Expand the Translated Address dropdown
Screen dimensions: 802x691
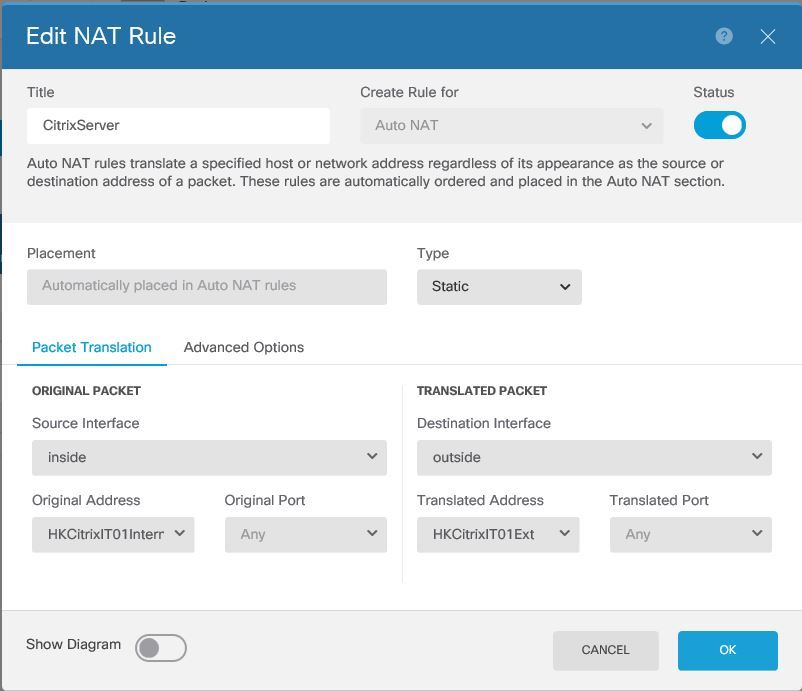[498, 534]
